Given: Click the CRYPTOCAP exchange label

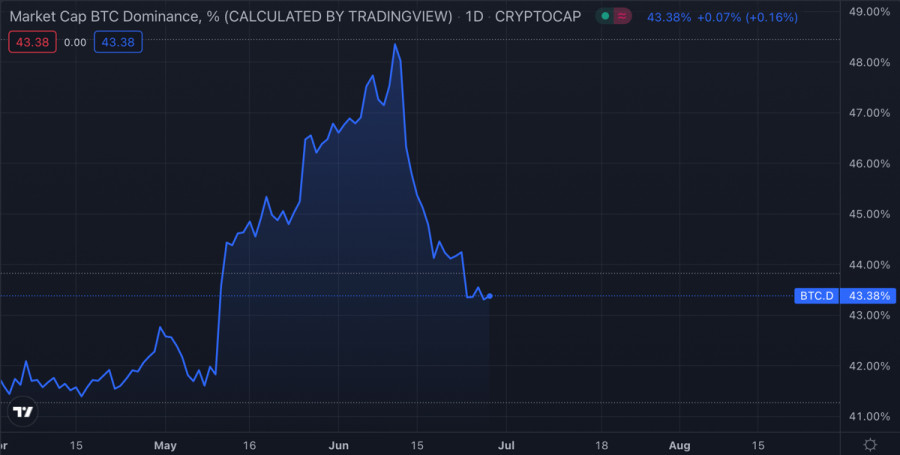Looking at the screenshot, I should click(538, 17).
